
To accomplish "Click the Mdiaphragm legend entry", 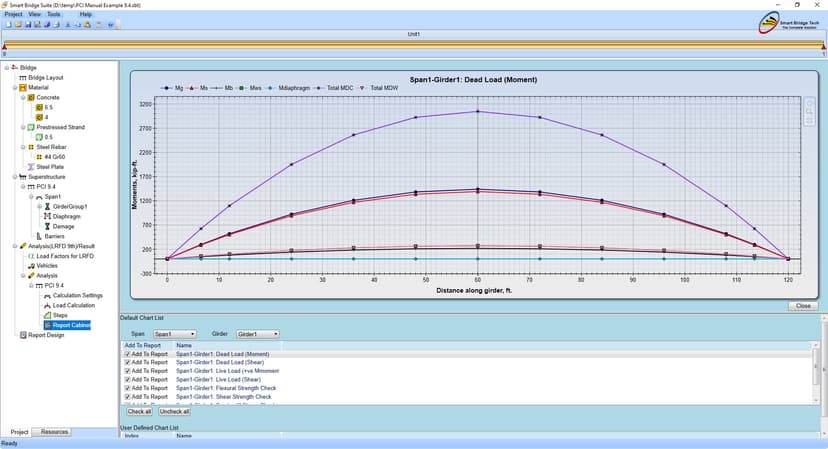I will tap(288, 88).
